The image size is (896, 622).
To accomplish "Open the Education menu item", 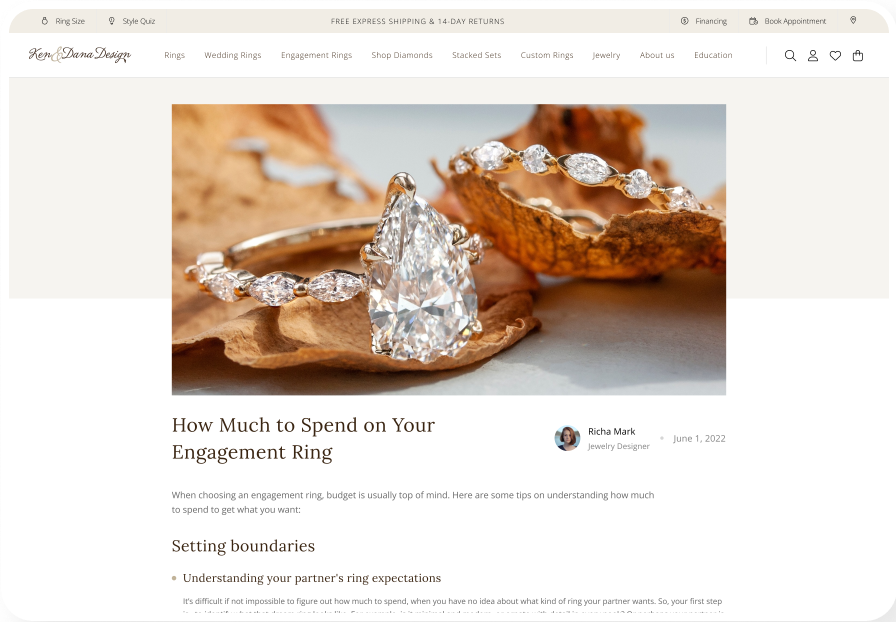I will [713, 55].
